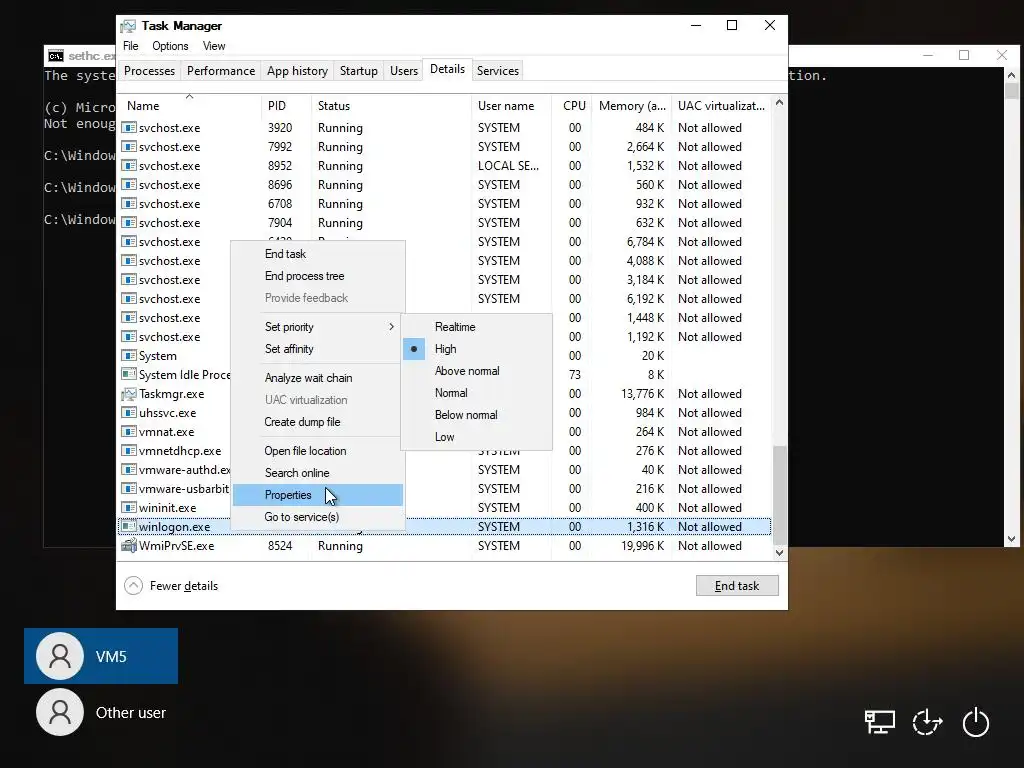Choose Search online
Image resolution: width=1024 pixels, height=768 pixels.
317,473
